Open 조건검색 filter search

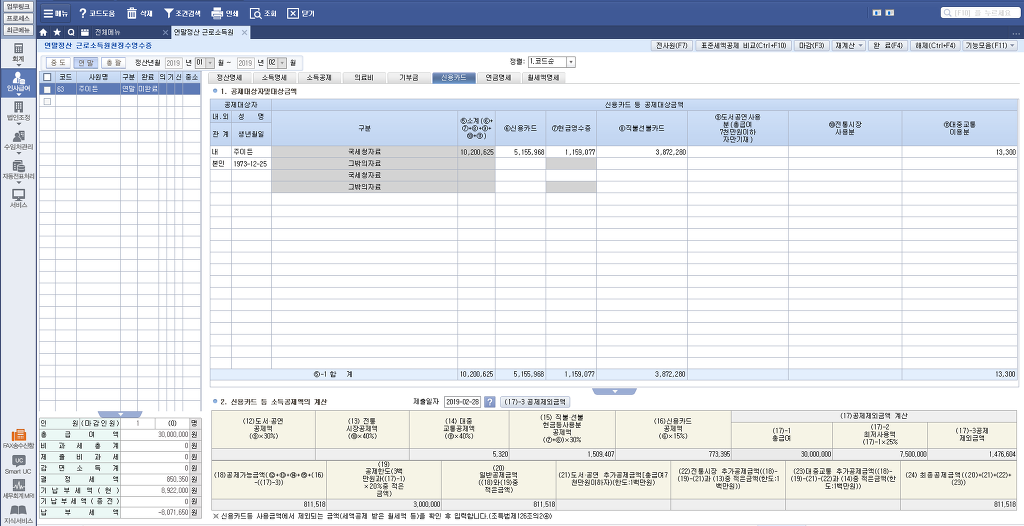point(183,13)
